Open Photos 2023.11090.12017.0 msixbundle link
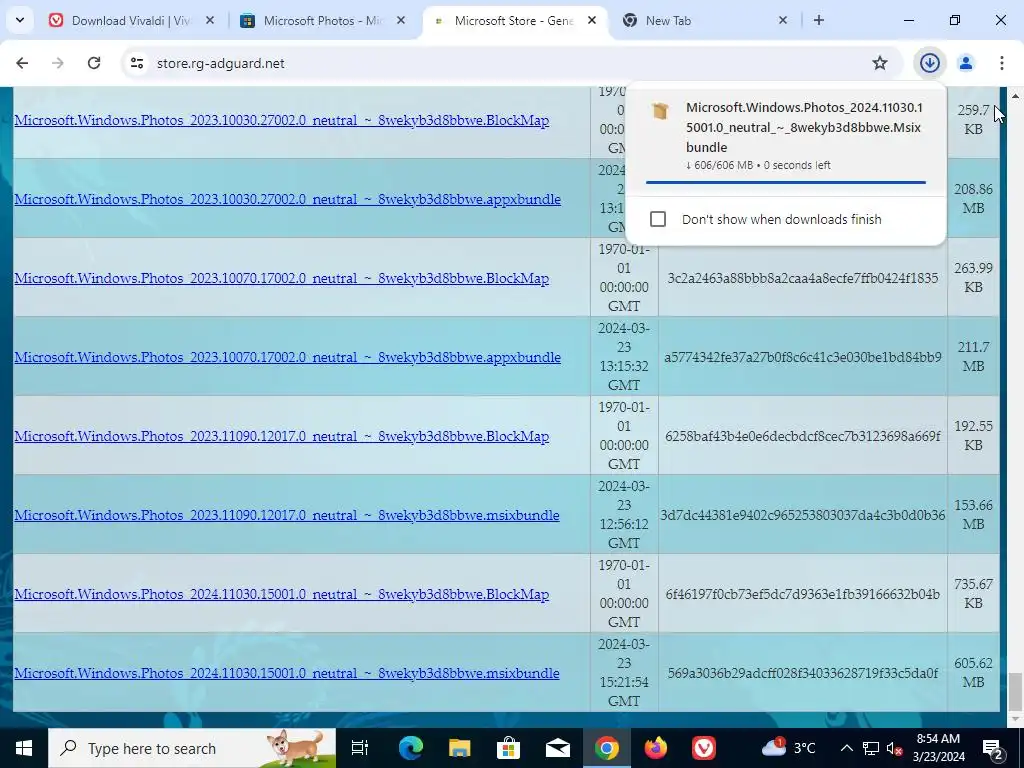Screen dimensions: 1024x768 [x=287, y=515]
